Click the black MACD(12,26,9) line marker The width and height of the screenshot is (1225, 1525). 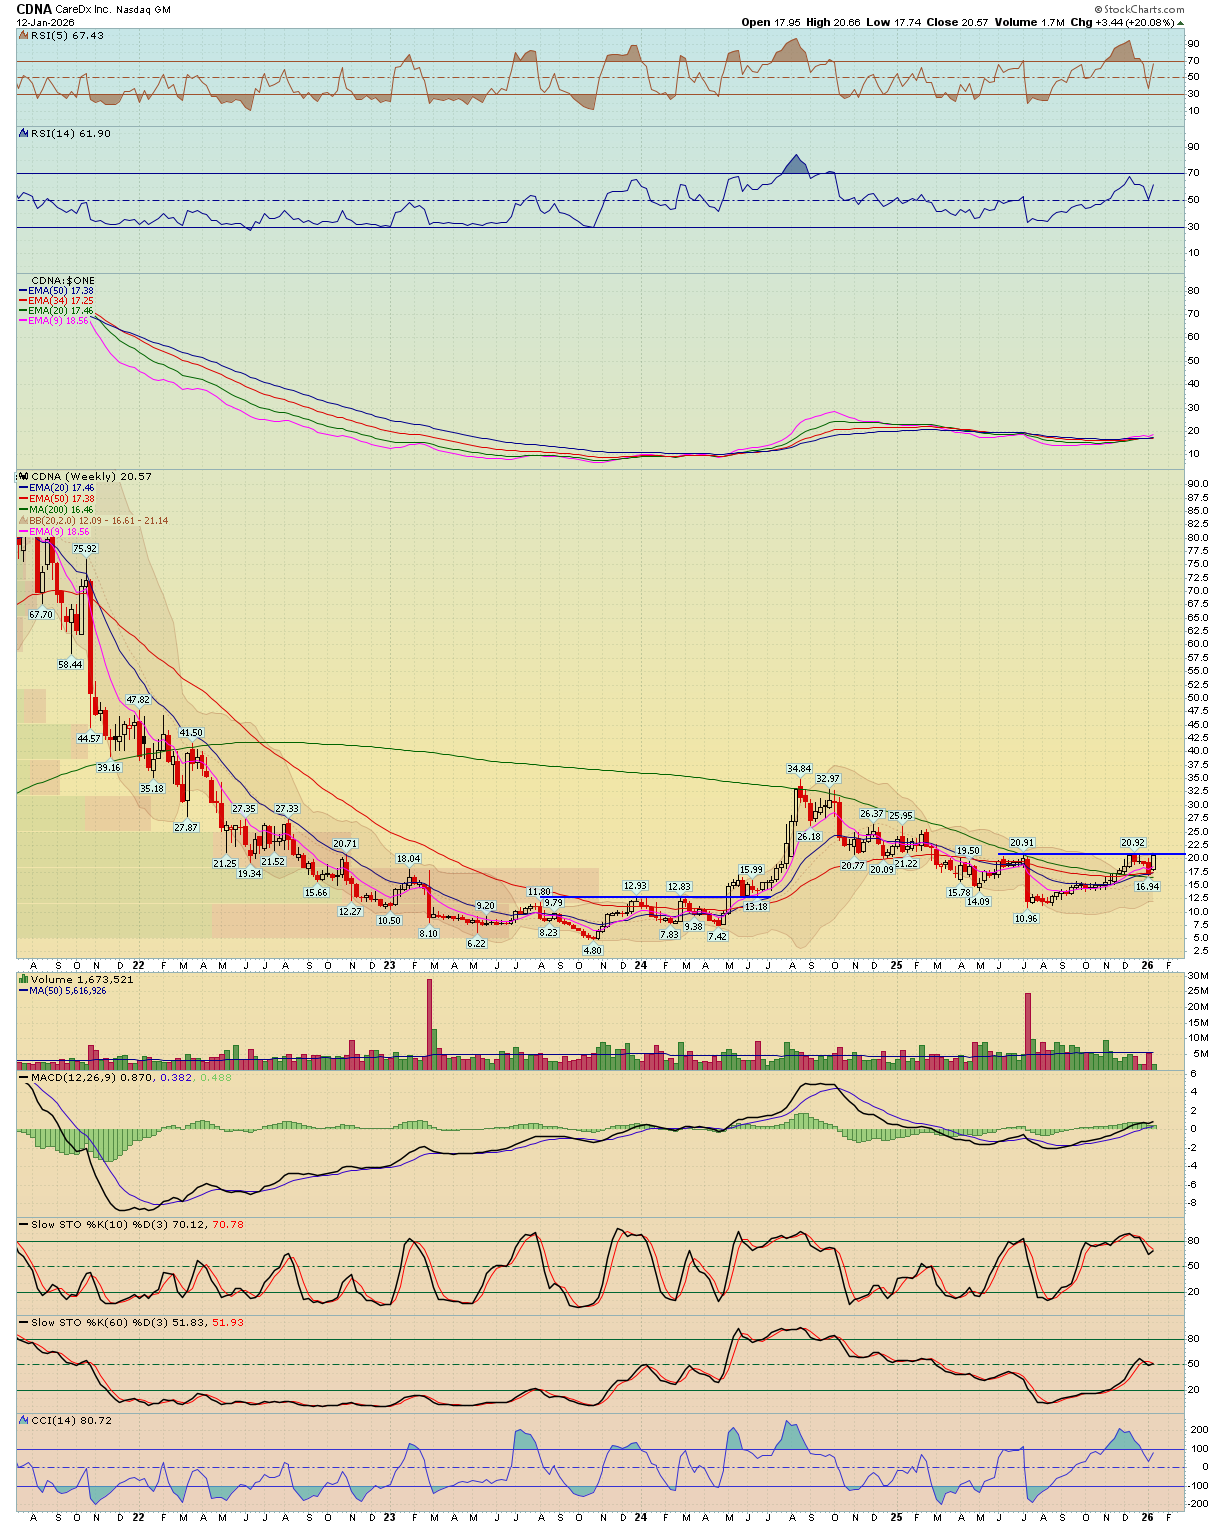pyautogui.click(x=24, y=1078)
